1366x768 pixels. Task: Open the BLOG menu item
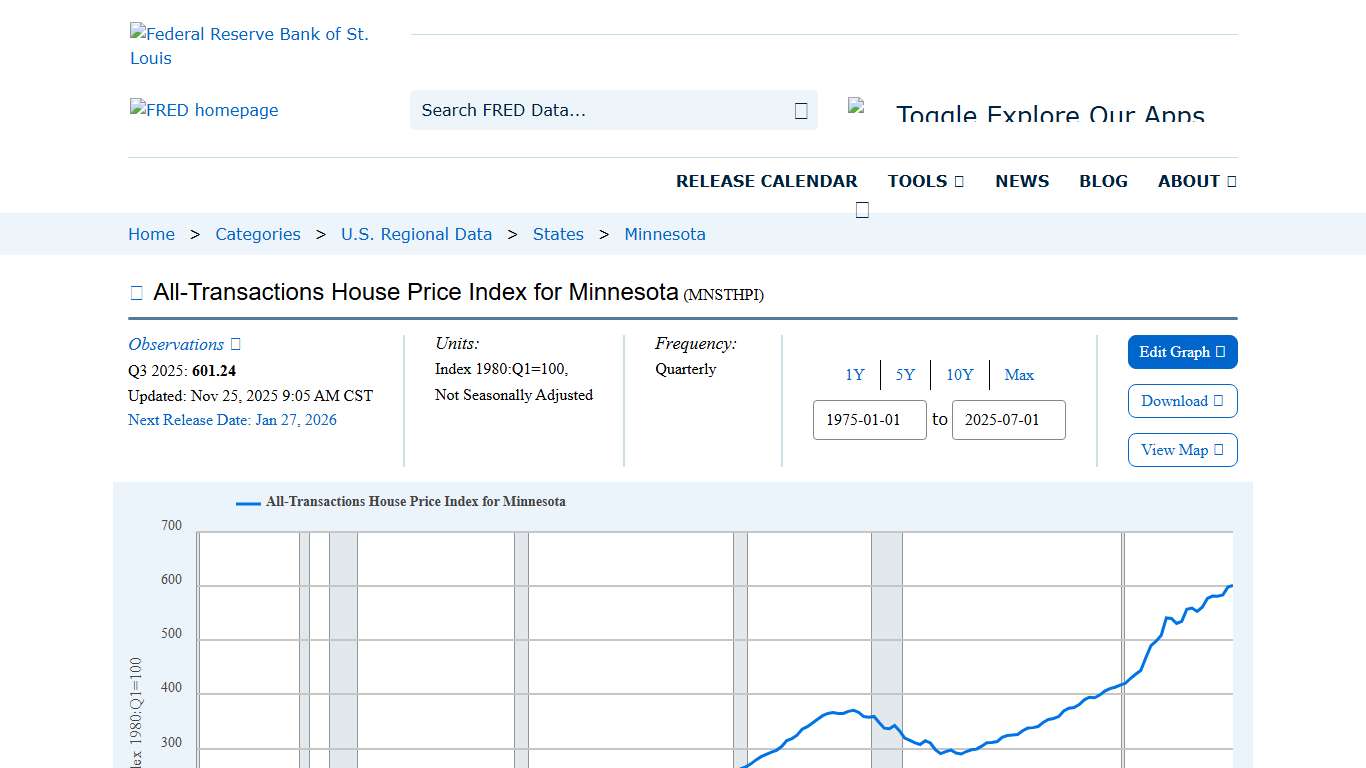[x=1103, y=181]
